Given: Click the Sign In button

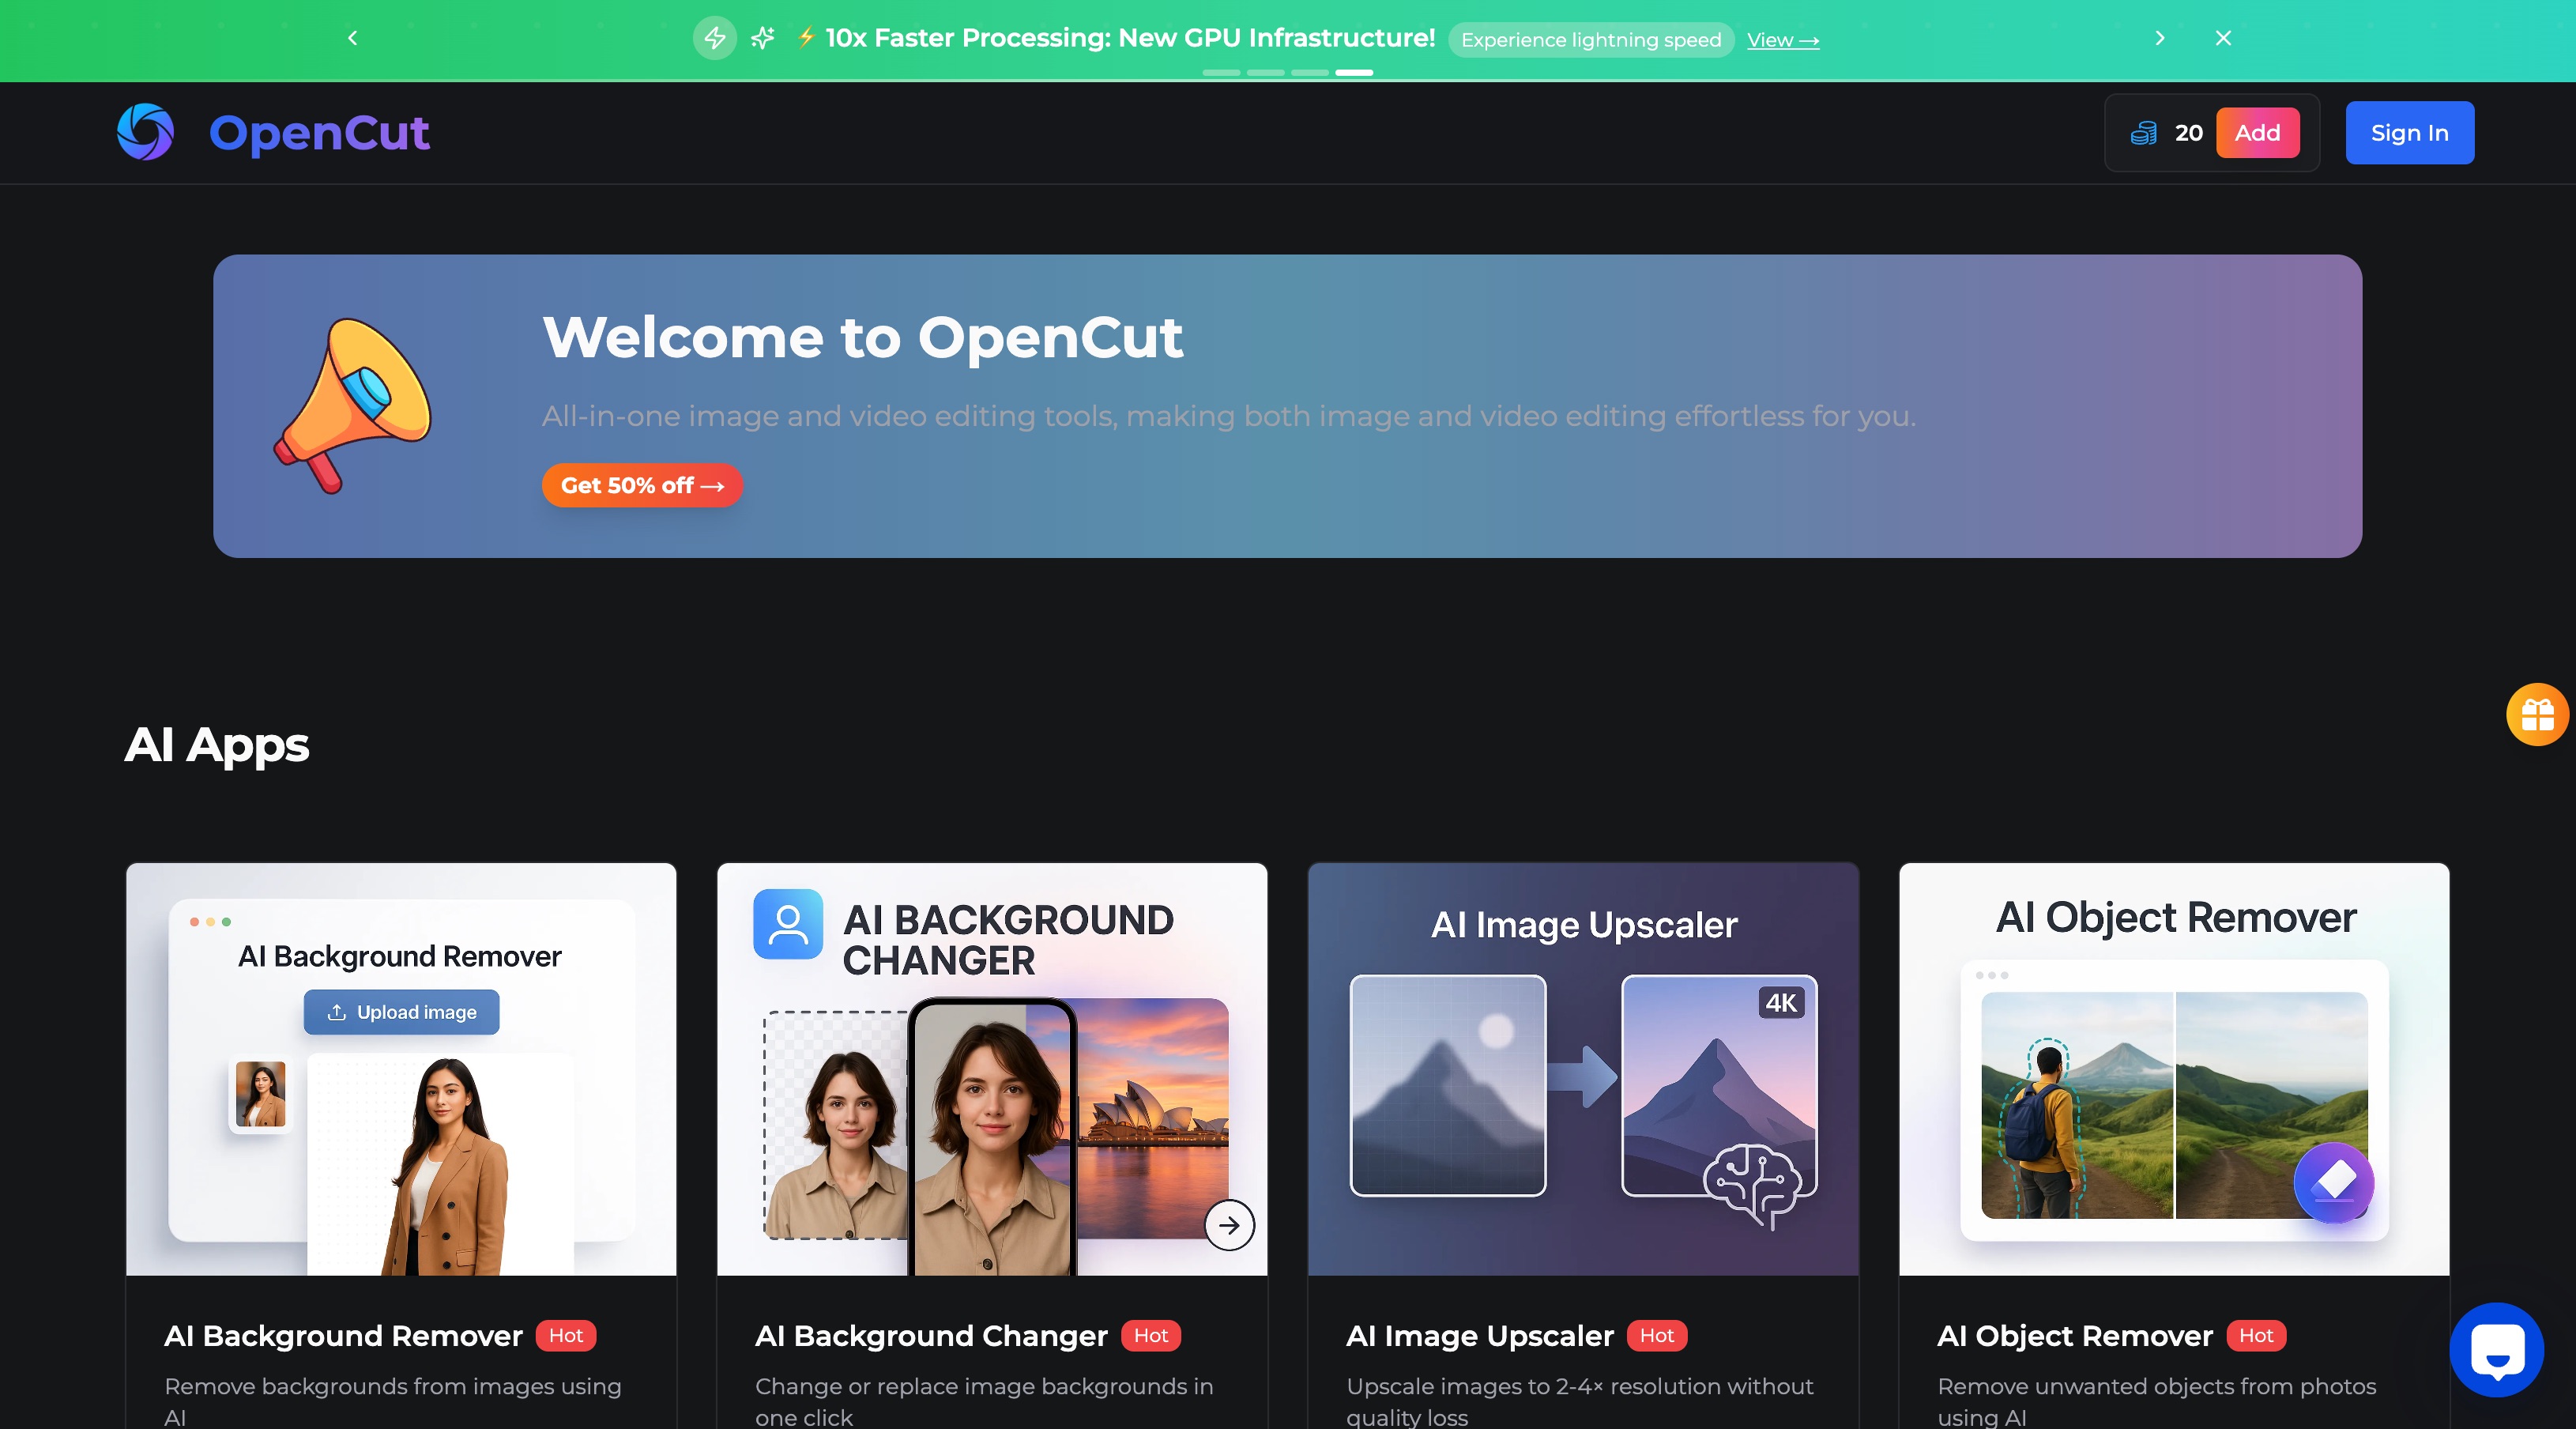Looking at the screenshot, I should pos(2409,133).
